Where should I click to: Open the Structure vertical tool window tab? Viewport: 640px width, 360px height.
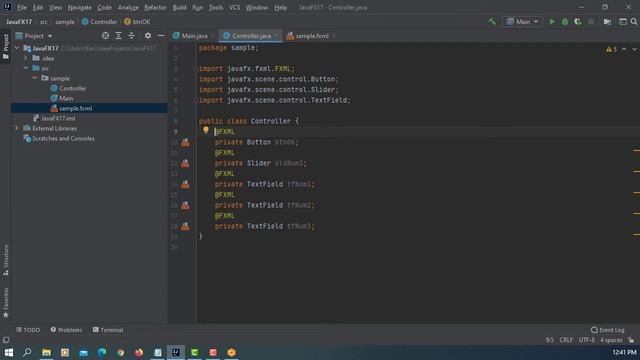coord(6,260)
